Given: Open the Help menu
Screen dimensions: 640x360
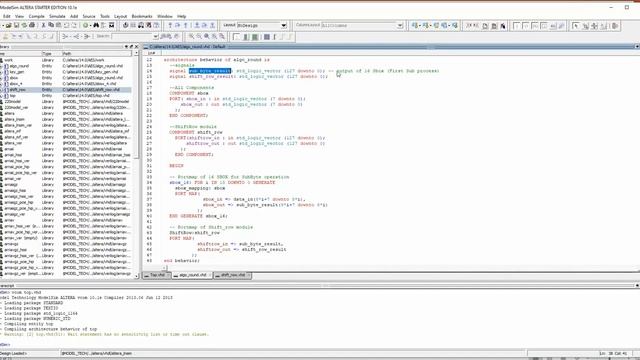Looking at the screenshot, I should (182, 16).
